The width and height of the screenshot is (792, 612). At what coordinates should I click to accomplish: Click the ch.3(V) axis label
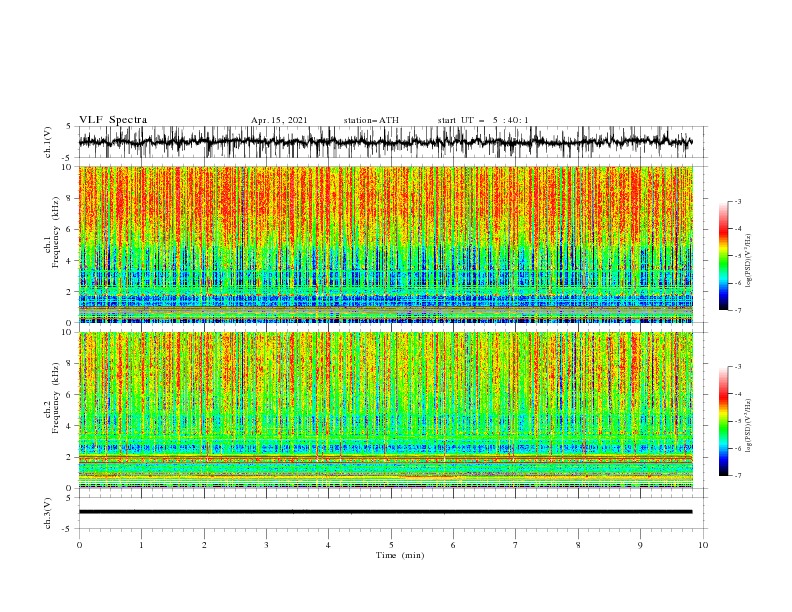click(x=48, y=513)
